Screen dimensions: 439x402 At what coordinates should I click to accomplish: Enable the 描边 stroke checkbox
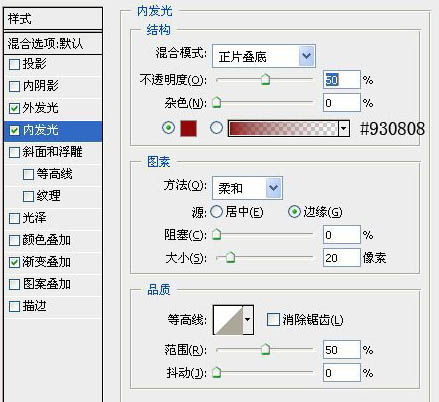(x=14, y=306)
